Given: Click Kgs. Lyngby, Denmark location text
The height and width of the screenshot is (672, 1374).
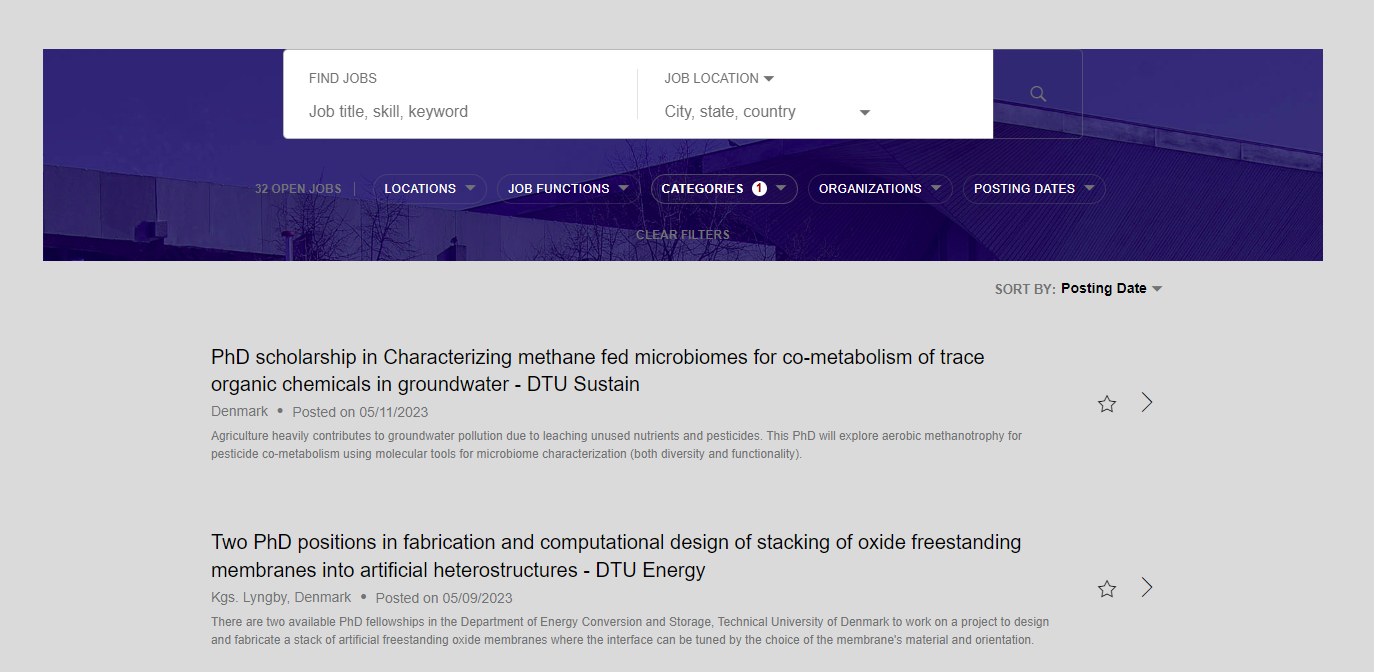Looking at the screenshot, I should (x=281, y=597).
